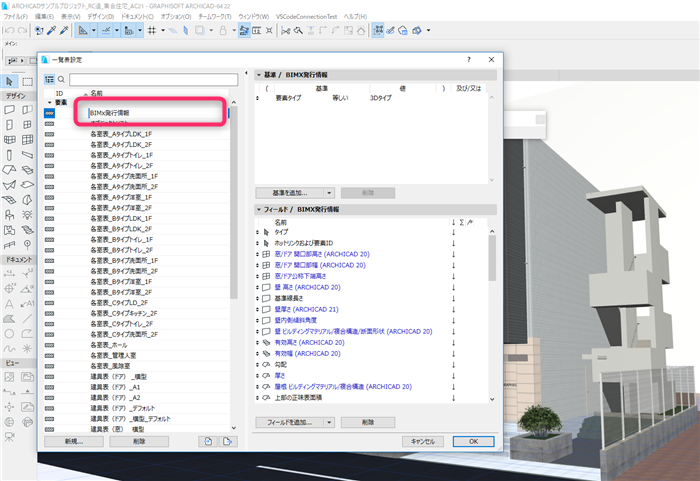Image resolution: width=700 pixels, height=481 pixels.
Task: Click the キャンセル button
Action: pyautogui.click(x=423, y=441)
